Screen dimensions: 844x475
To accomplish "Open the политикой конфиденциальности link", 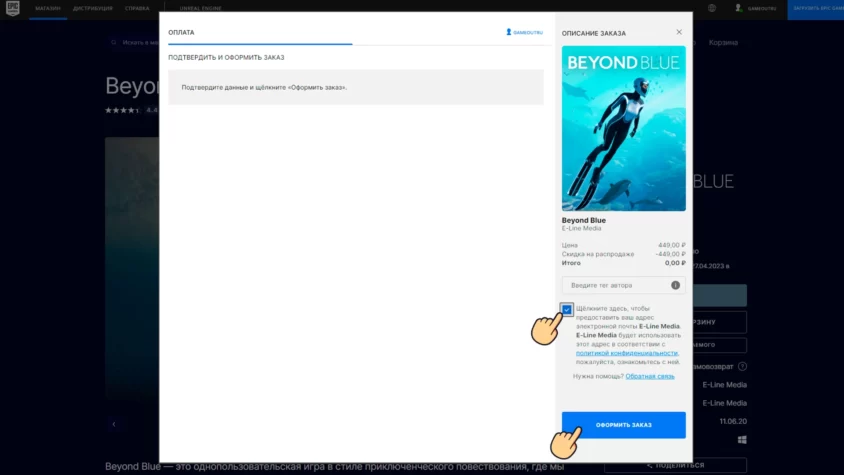I will (627, 353).
